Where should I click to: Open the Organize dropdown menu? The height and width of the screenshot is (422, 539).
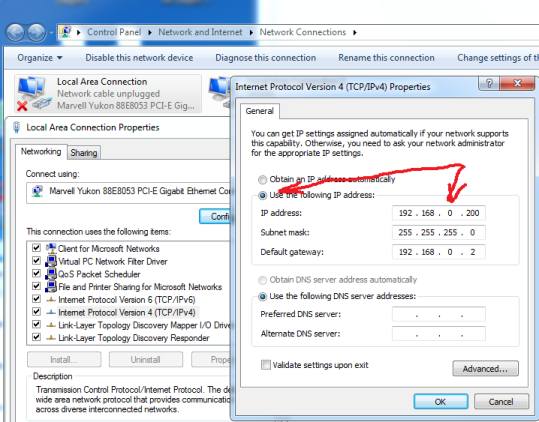click(40, 58)
